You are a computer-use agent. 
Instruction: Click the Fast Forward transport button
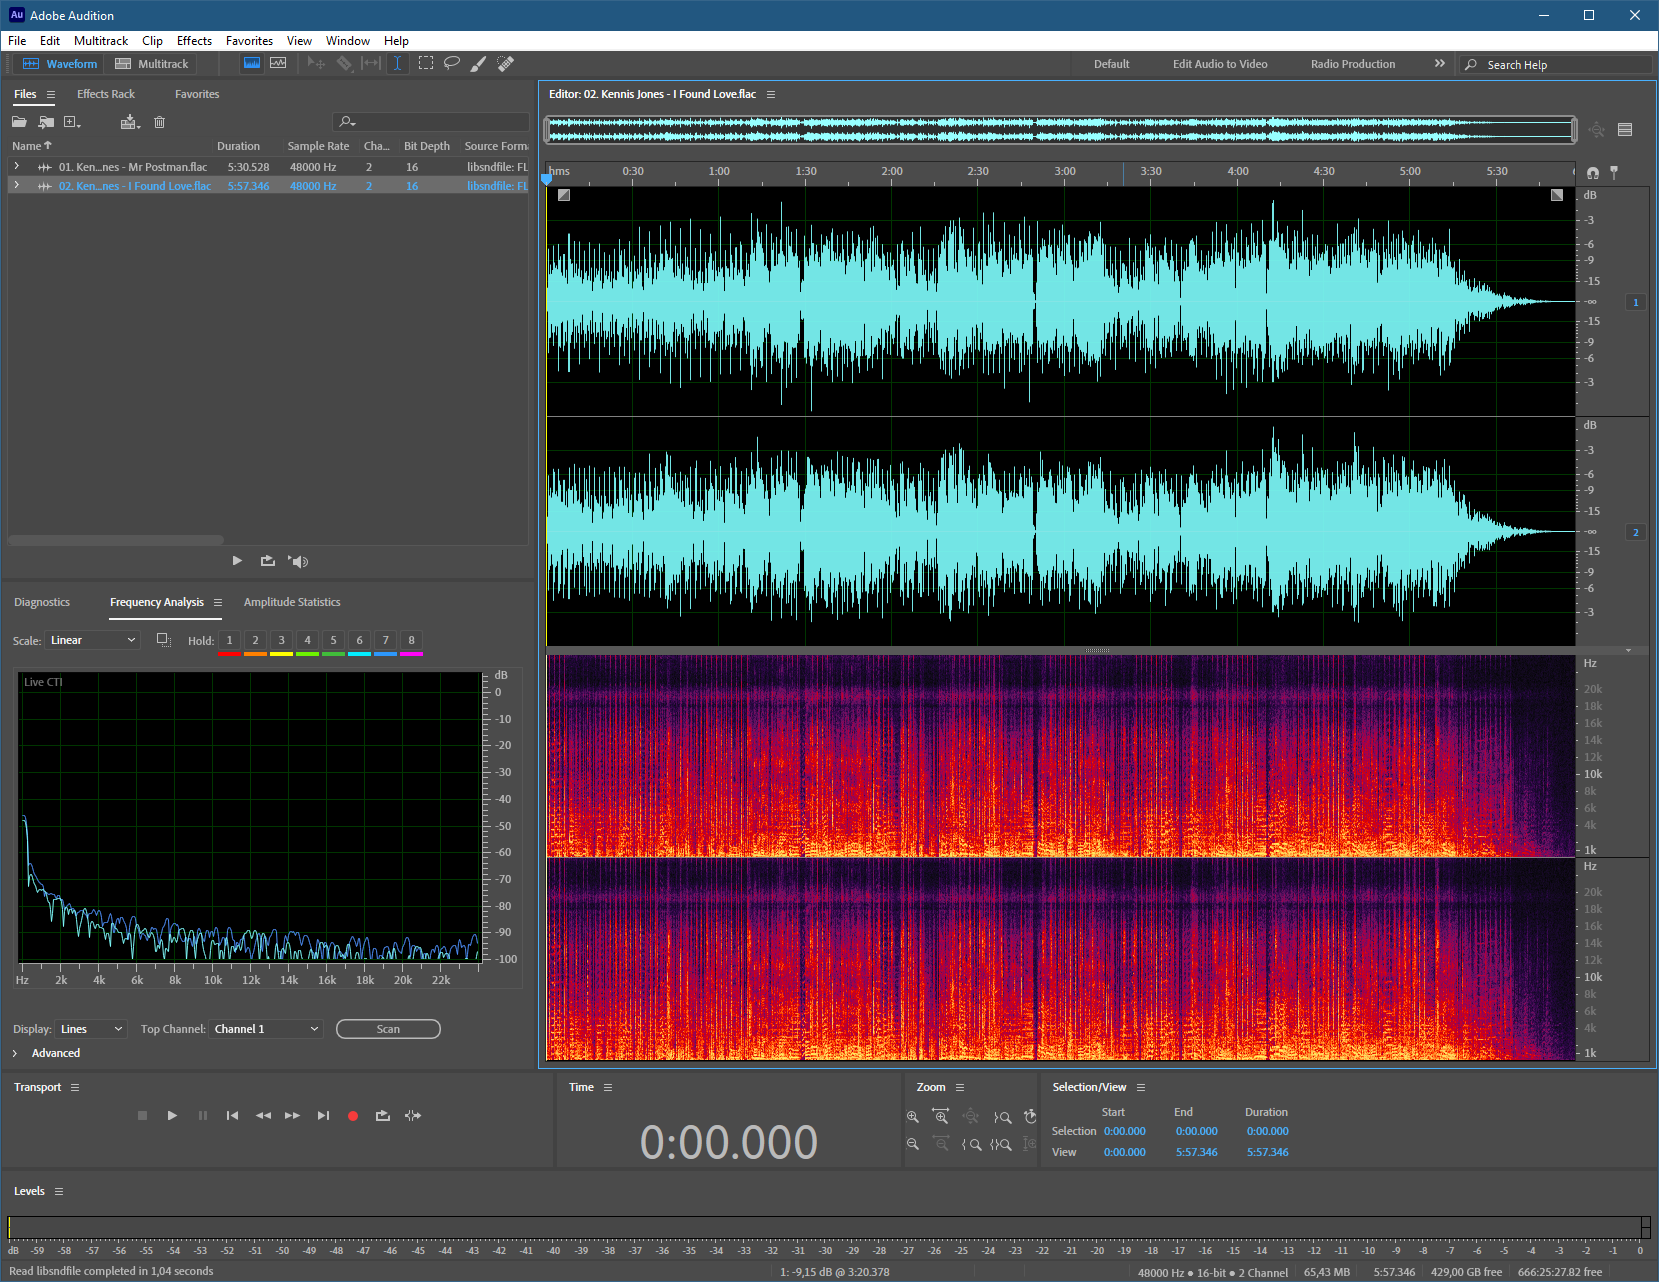[x=292, y=1115]
